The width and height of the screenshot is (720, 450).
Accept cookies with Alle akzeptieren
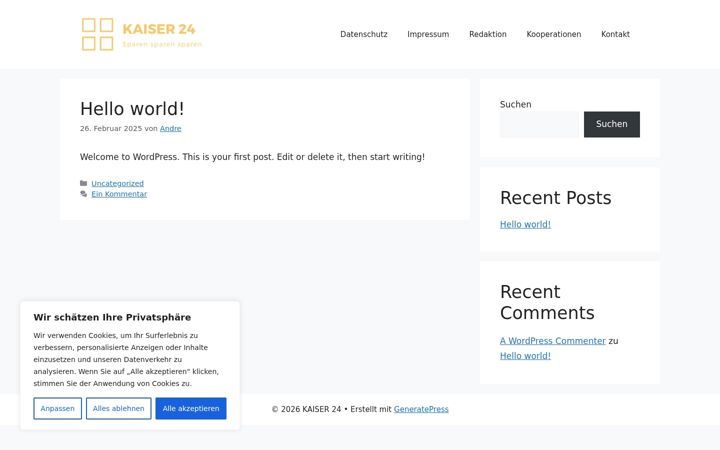191,408
